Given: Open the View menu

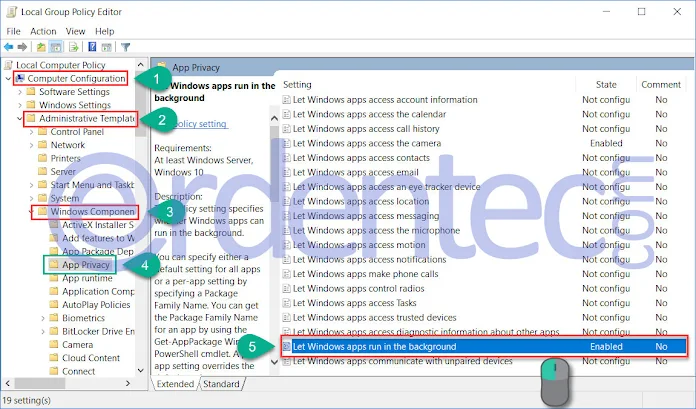Looking at the screenshot, I should 75,31.
